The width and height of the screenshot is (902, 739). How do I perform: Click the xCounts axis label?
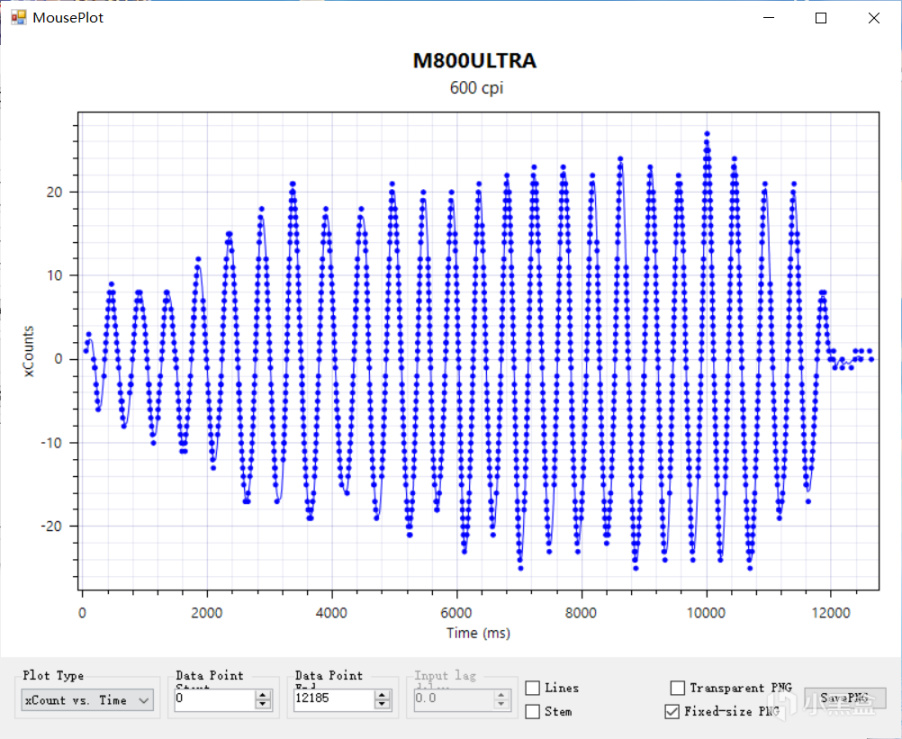29,351
